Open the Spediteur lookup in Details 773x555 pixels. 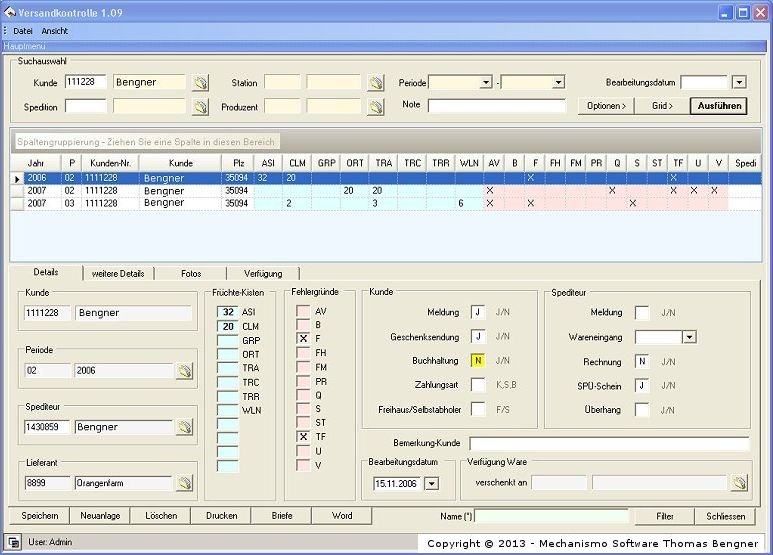click(185, 427)
